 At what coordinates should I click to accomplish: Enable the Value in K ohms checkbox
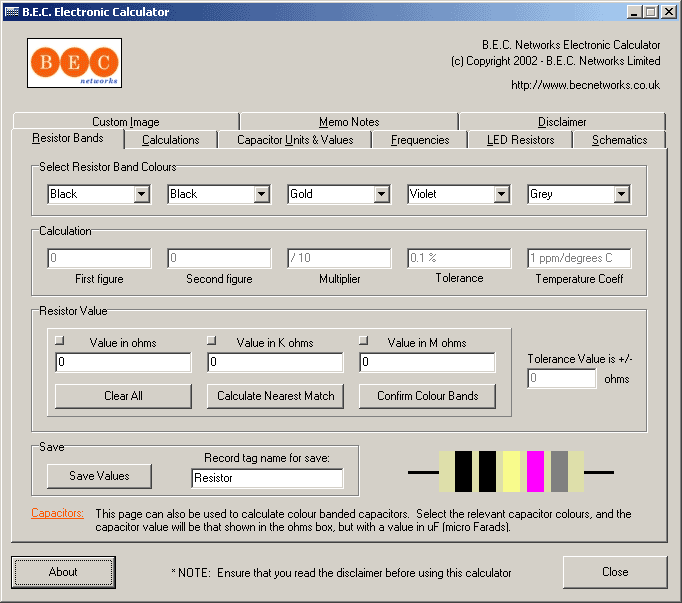pyautogui.click(x=211, y=342)
